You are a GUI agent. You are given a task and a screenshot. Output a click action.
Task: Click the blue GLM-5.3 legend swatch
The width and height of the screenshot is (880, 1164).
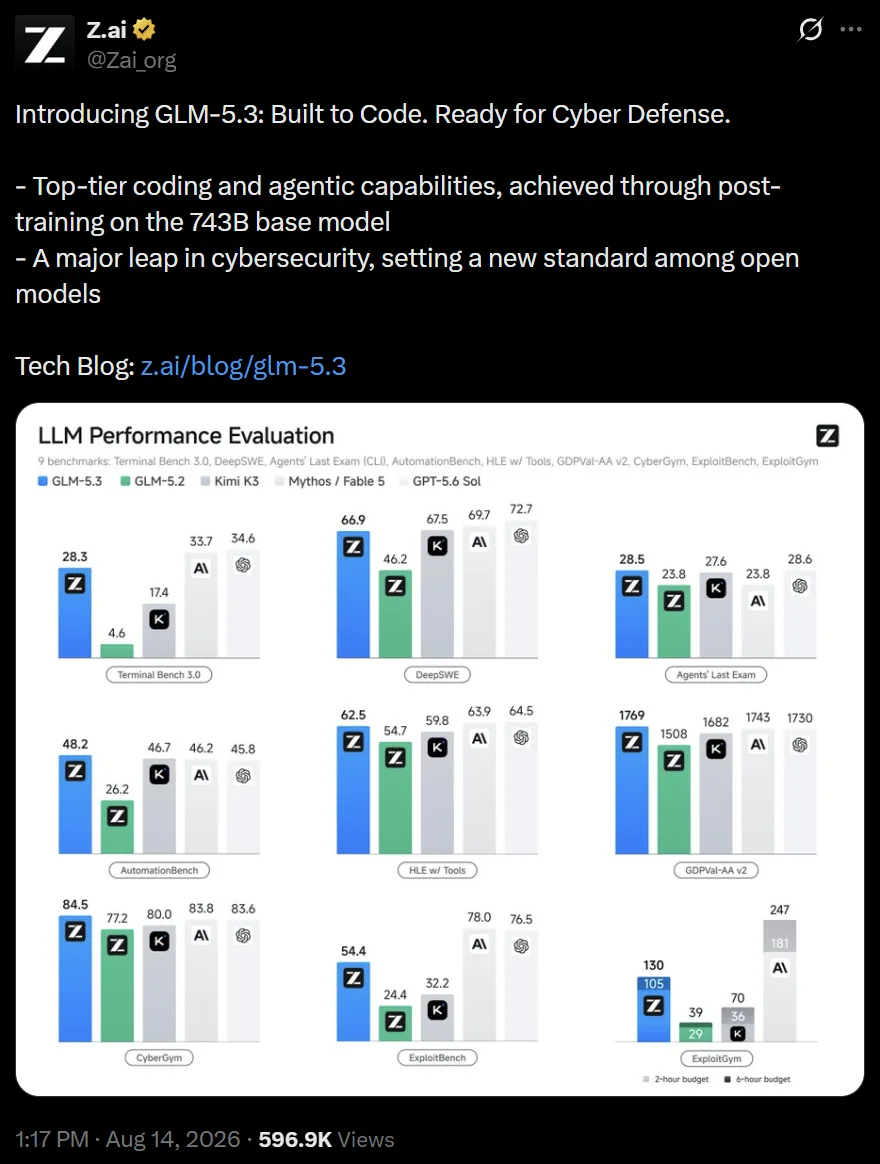click(x=43, y=481)
